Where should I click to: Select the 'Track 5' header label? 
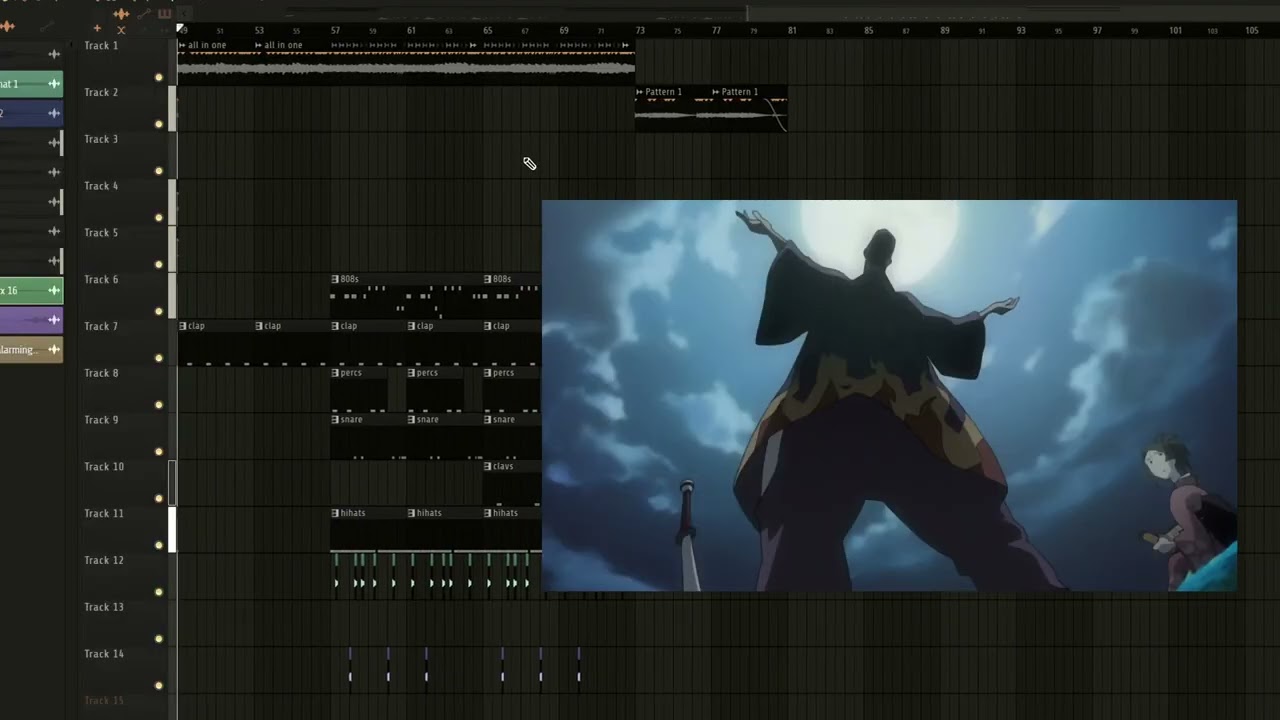coord(101,233)
